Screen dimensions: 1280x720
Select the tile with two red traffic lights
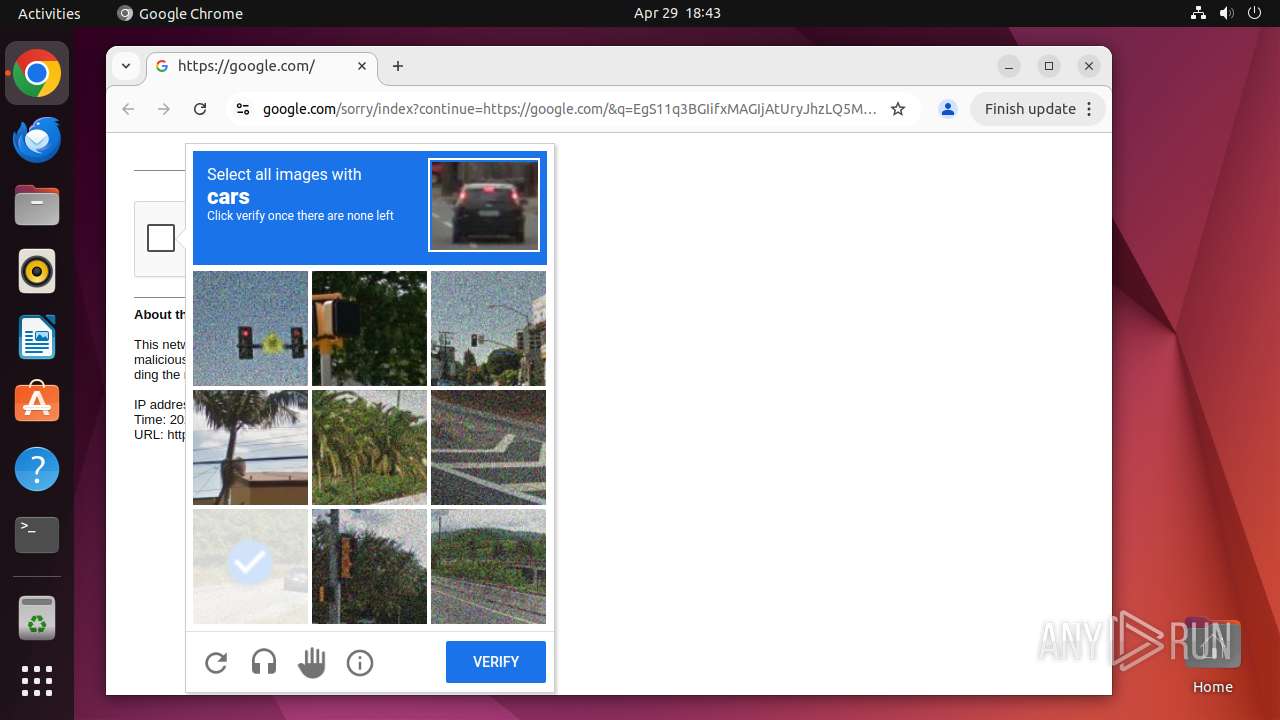250,328
